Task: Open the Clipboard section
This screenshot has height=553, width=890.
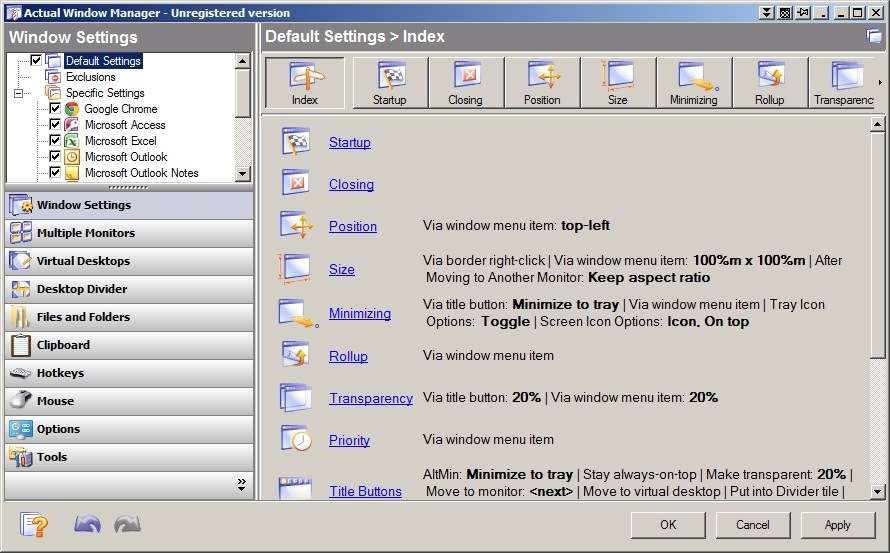Action: pyautogui.click(x=129, y=345)
